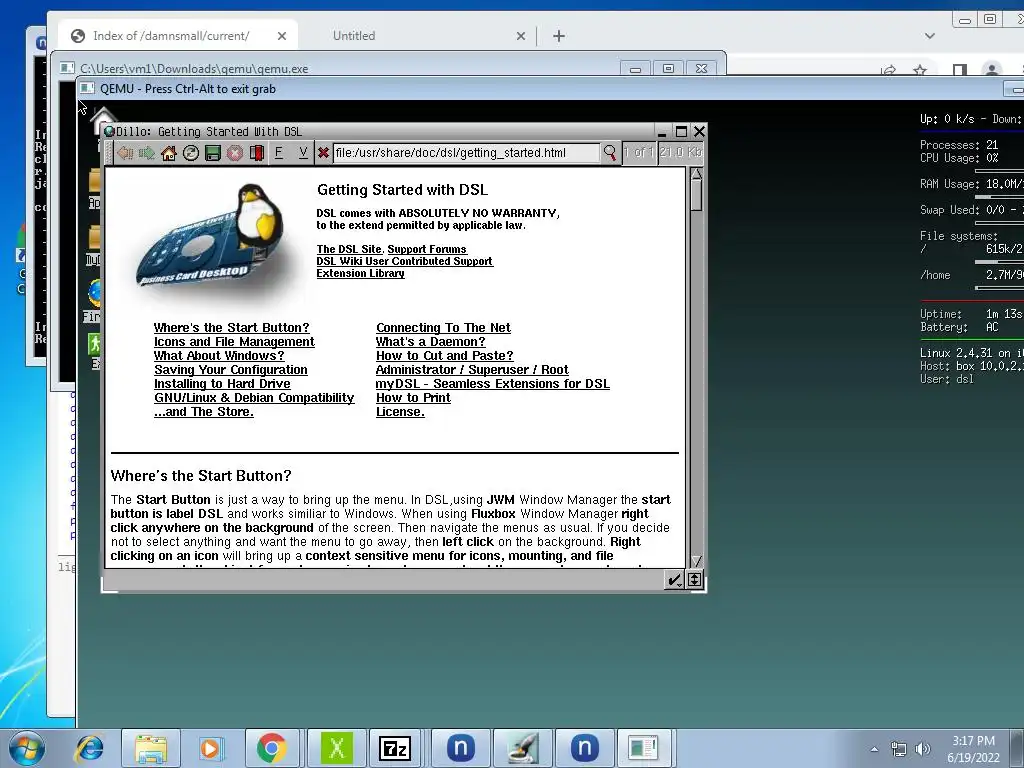
Task: Switch to Chrome from the taskbar
Action: click(272, 748)
